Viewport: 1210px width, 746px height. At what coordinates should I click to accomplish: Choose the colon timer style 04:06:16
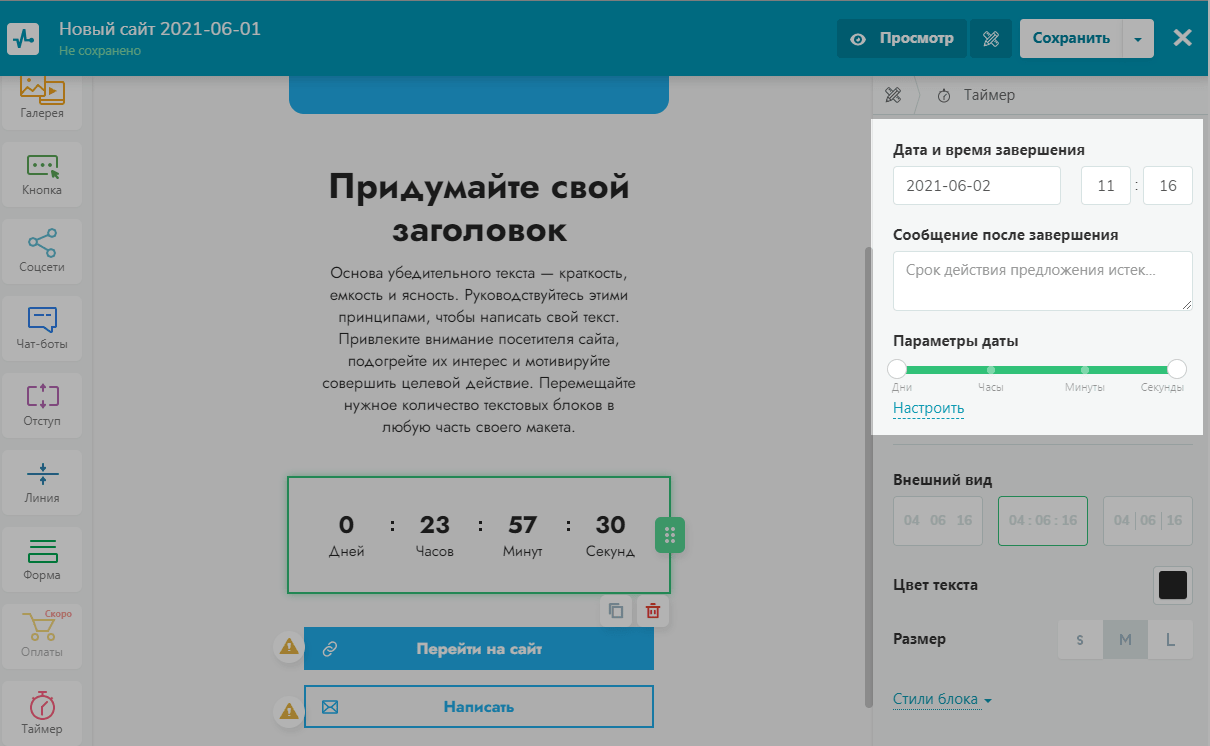point(1043,520)
